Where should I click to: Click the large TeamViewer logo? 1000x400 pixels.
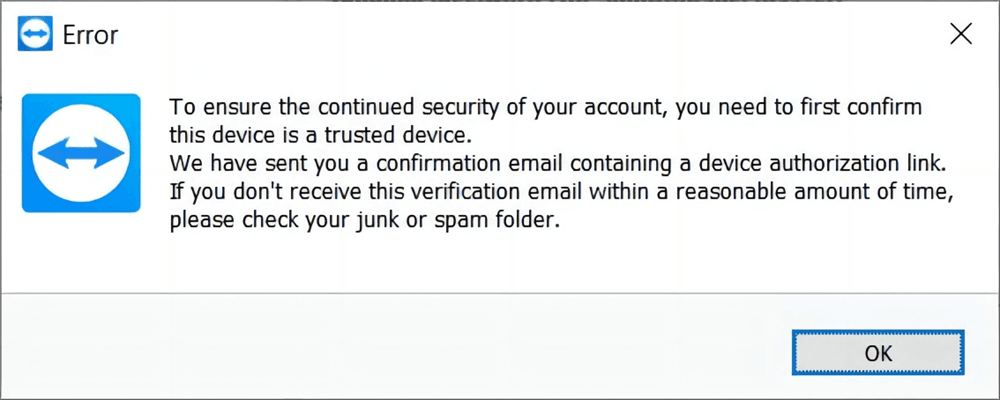pyautogui.click(x=81, y=153)
